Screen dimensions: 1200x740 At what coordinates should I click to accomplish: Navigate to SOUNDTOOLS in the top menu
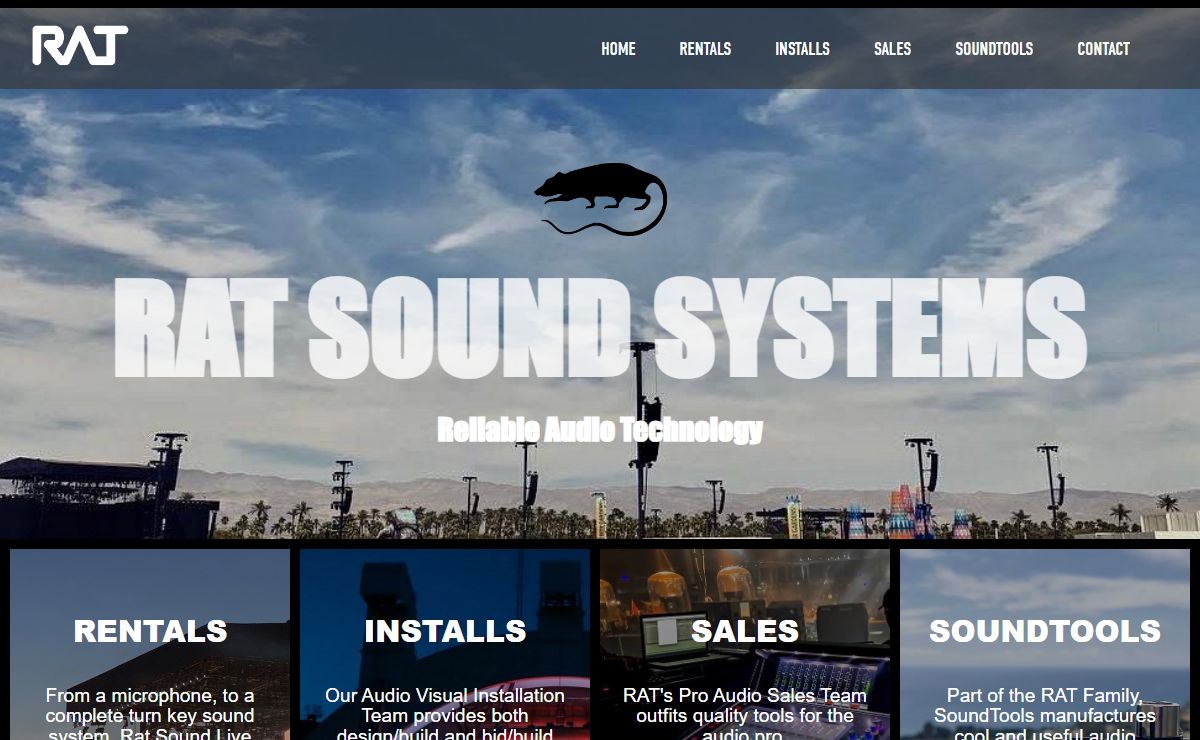pyautogui.click(x=994, y=49)
